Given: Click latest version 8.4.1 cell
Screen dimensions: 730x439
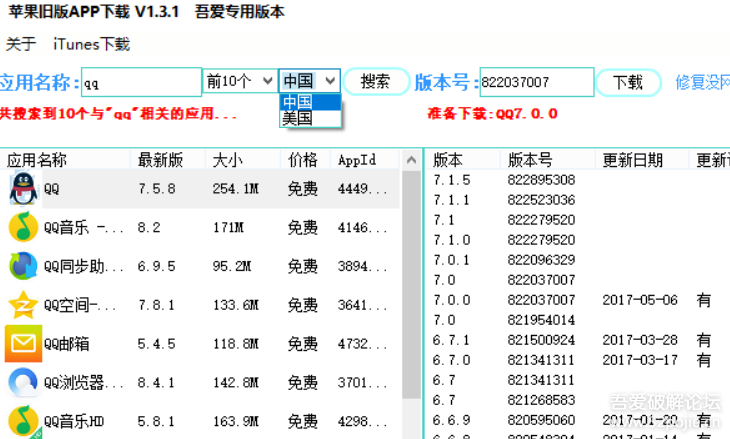Looking at the screenshot, I should pyautogui.click(x=156, y=383).
